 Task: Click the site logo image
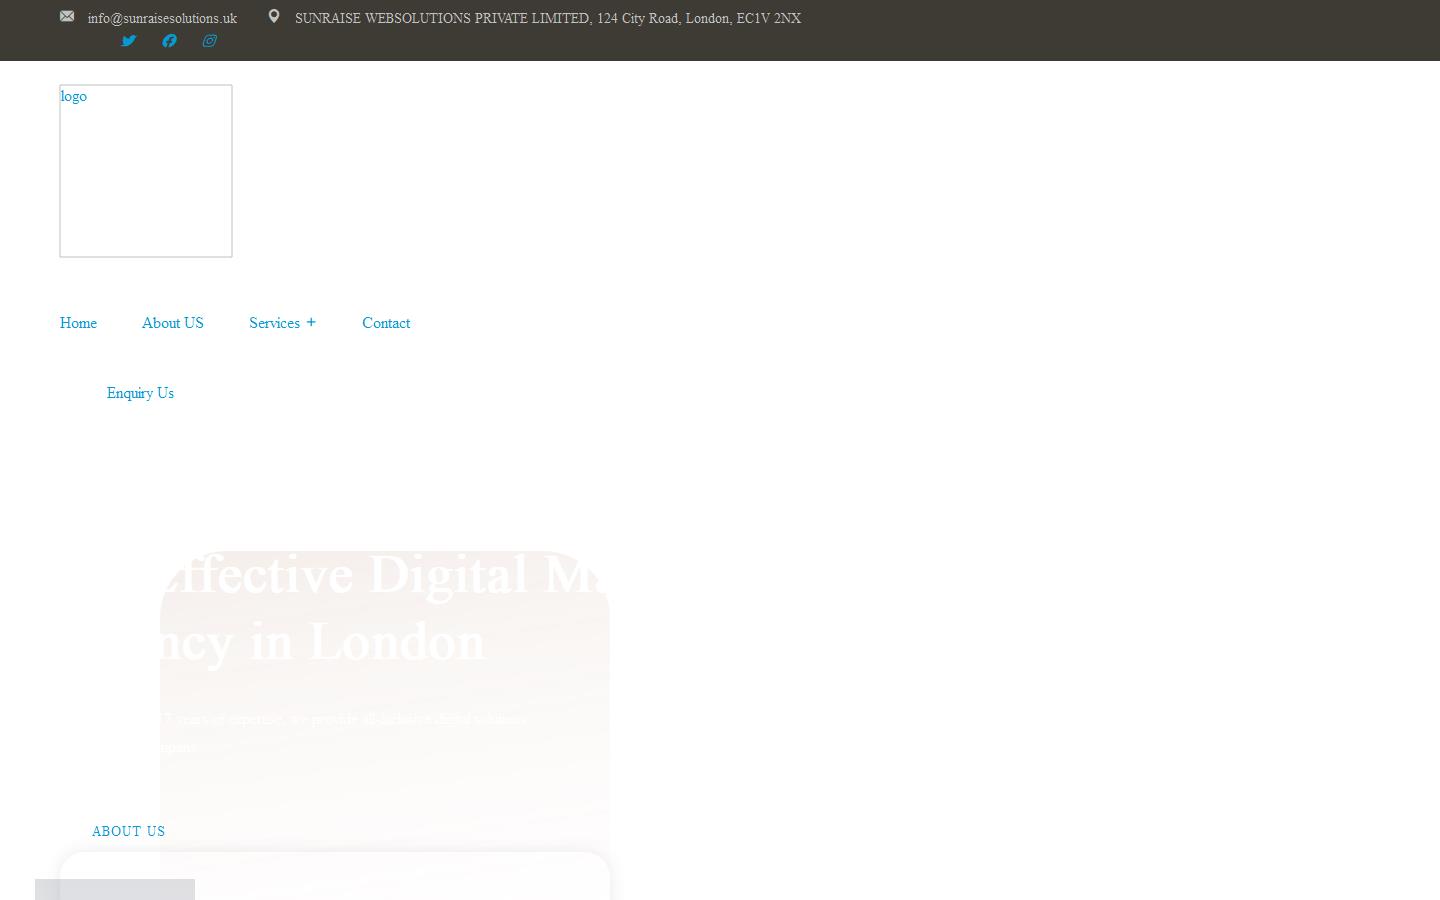tap(145, 170)
